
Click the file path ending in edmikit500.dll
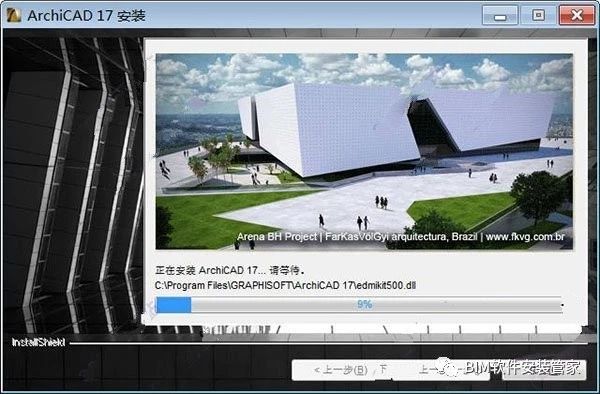click(x=285, y=285)
